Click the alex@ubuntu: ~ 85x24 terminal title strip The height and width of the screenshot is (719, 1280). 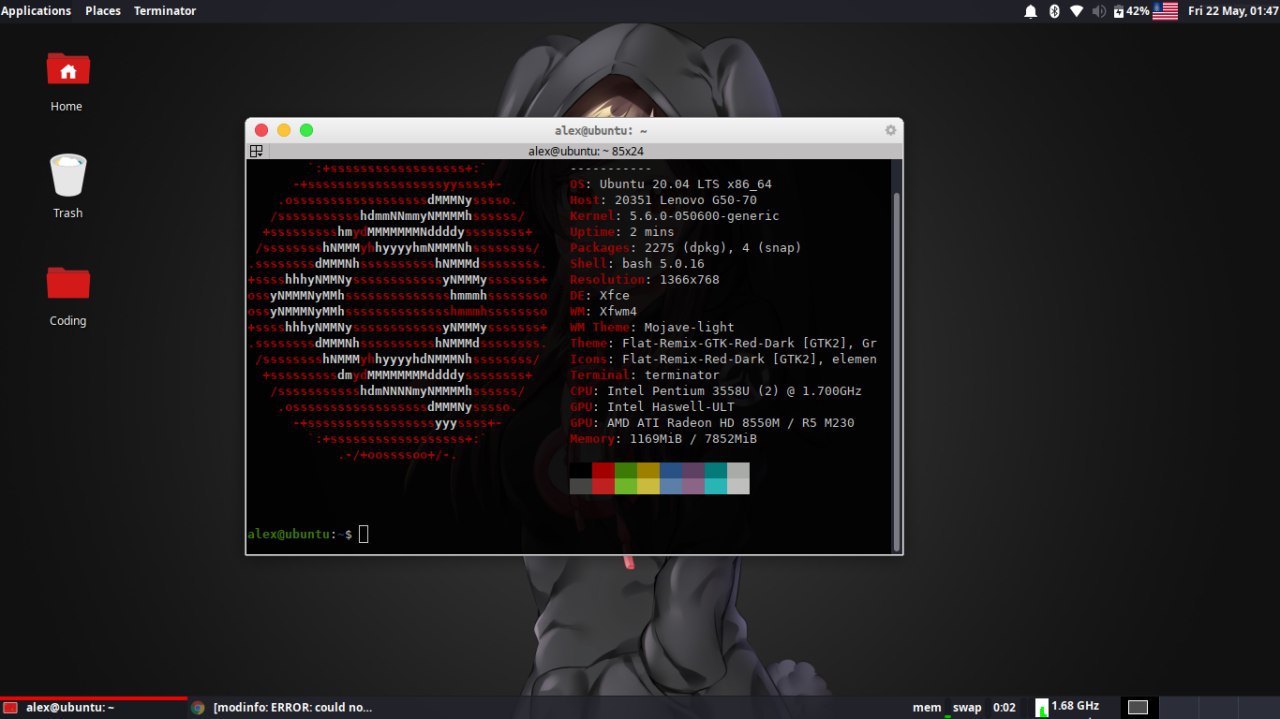585,151
